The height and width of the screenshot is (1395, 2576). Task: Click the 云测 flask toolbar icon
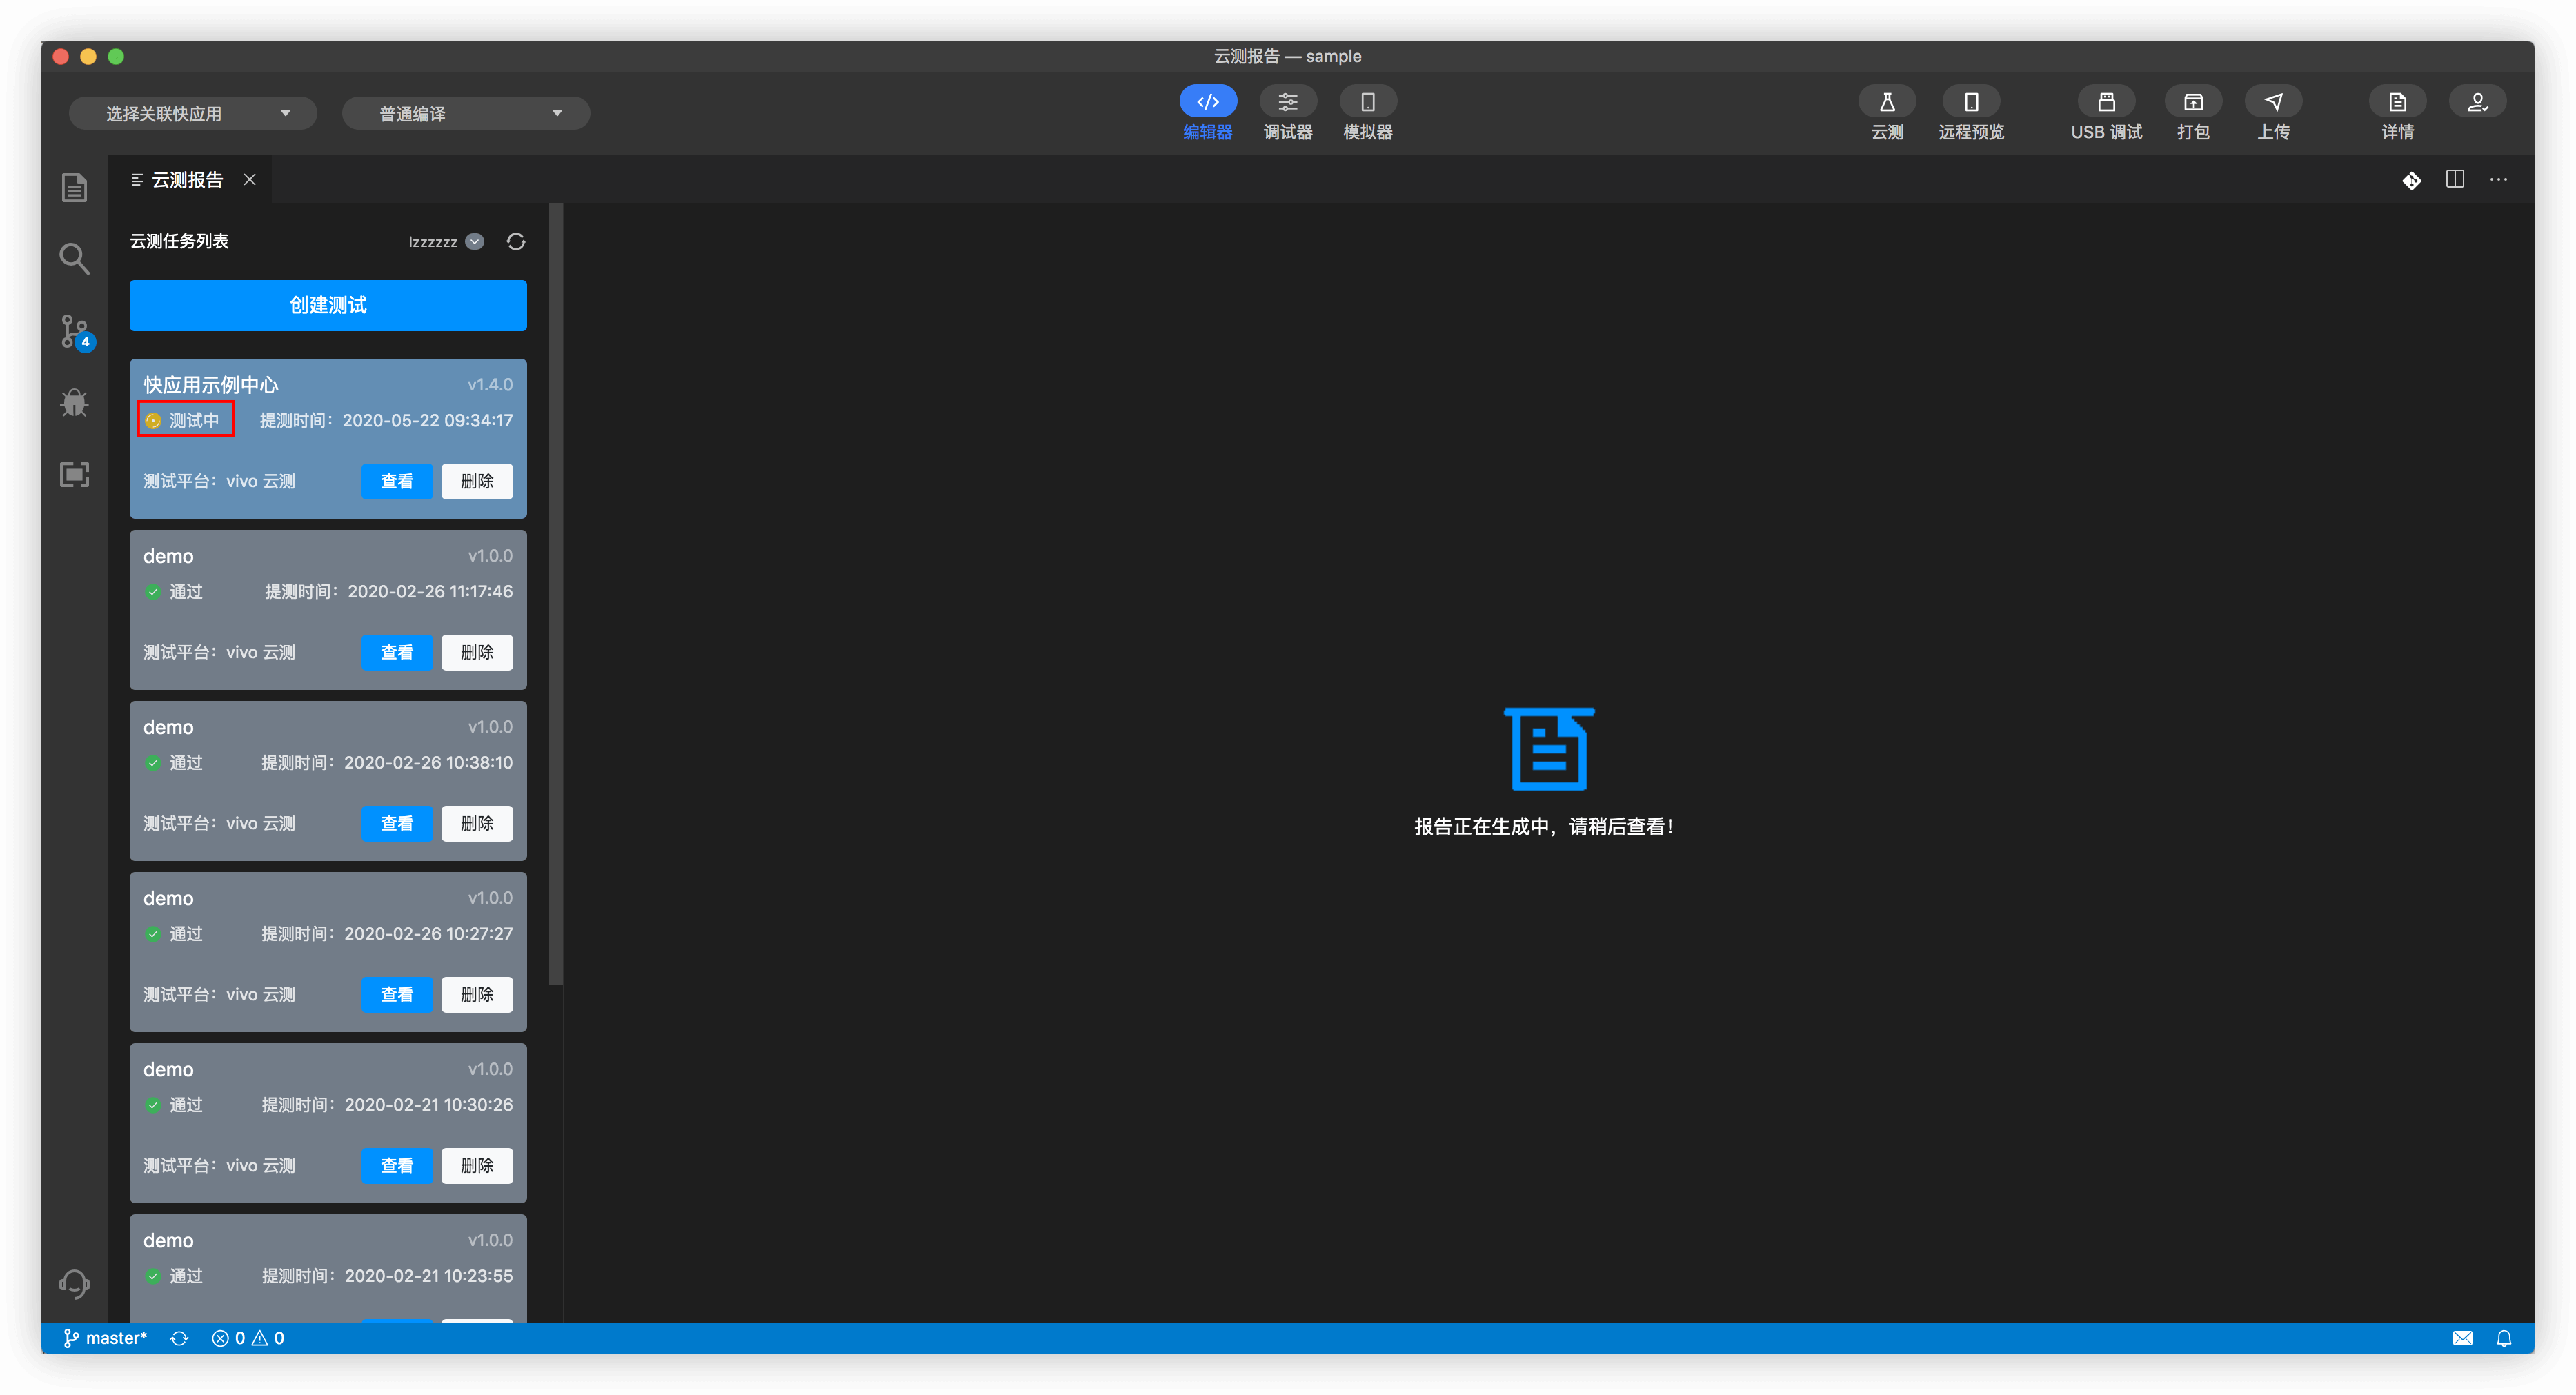pyautogui.click(x=1886, y=102)
